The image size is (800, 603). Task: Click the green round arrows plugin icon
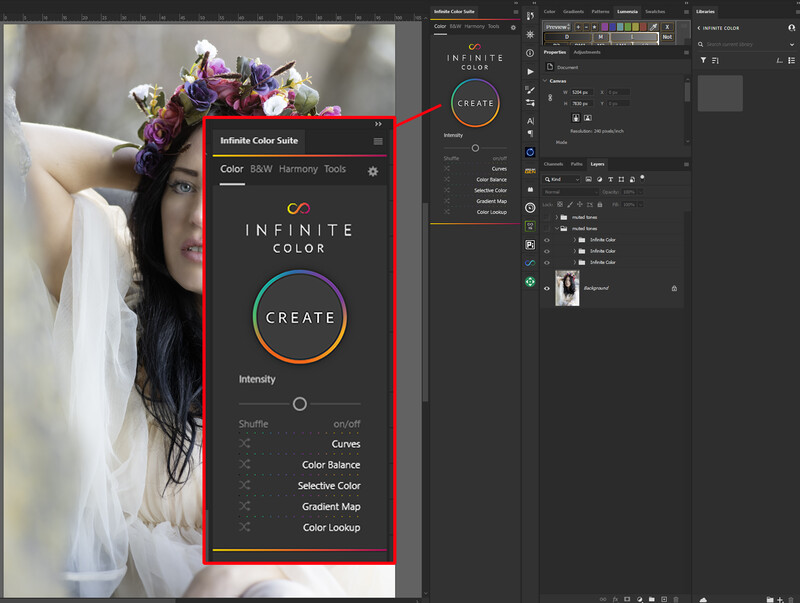(x=530, y=282)
